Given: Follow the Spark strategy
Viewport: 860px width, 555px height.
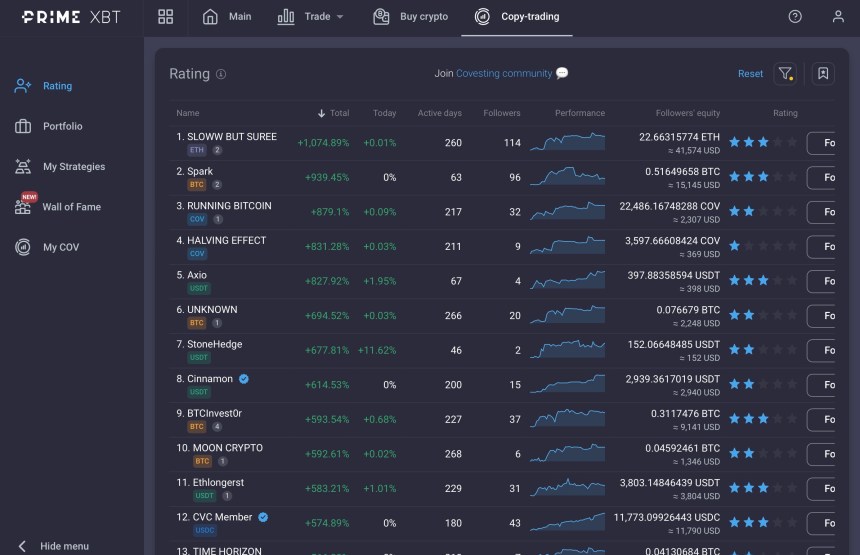Looking at the screenshot, I should [x=821, y=177].
